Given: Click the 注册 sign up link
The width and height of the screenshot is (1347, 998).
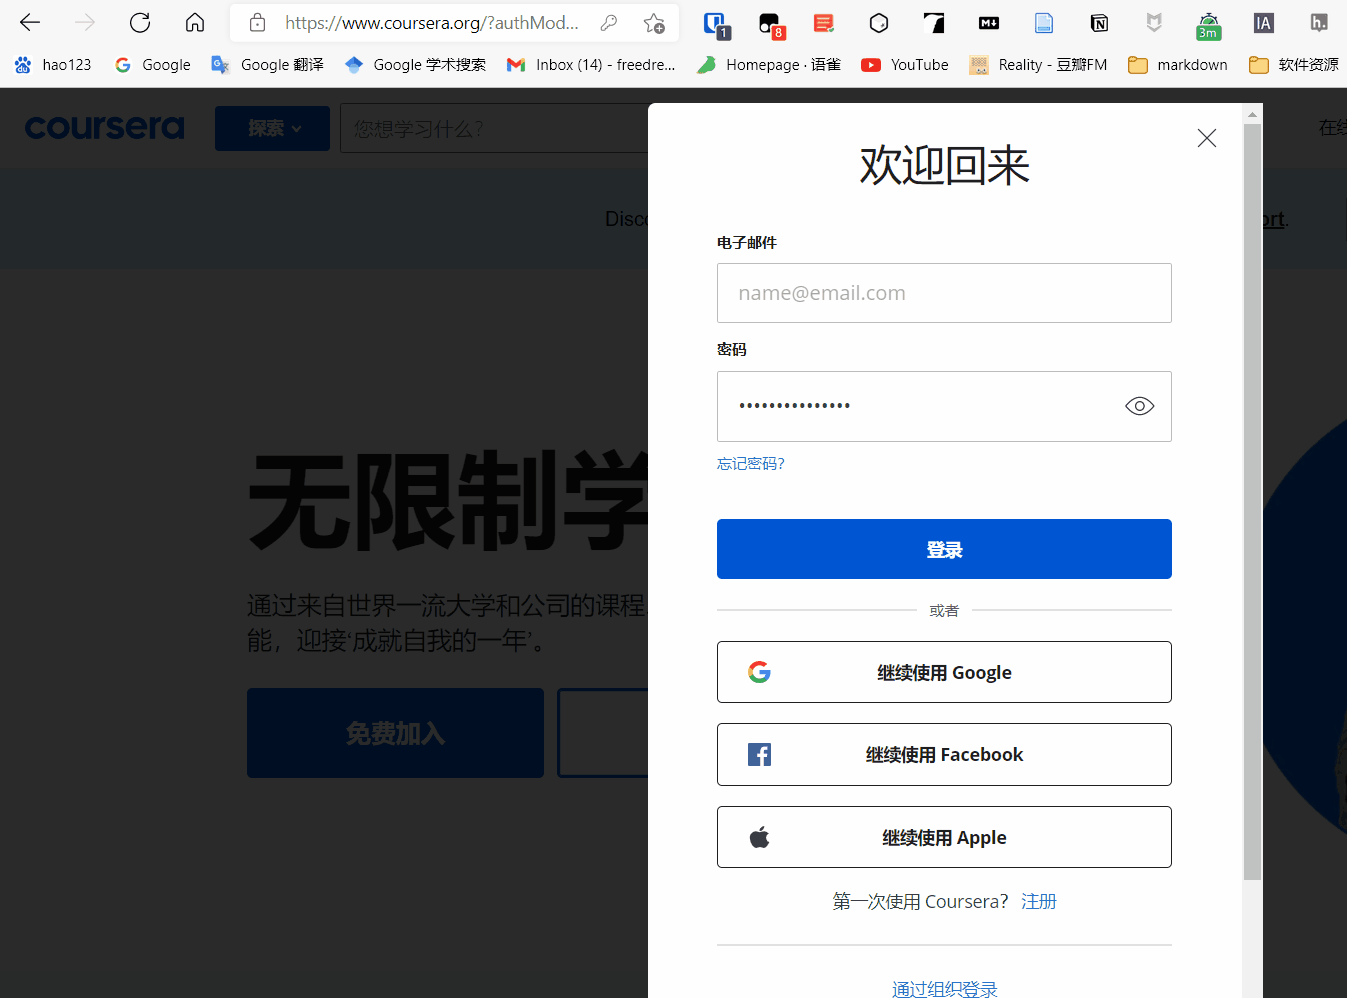Looking at the screenshot, I should pyautogui.click(x=1039, y=901).
